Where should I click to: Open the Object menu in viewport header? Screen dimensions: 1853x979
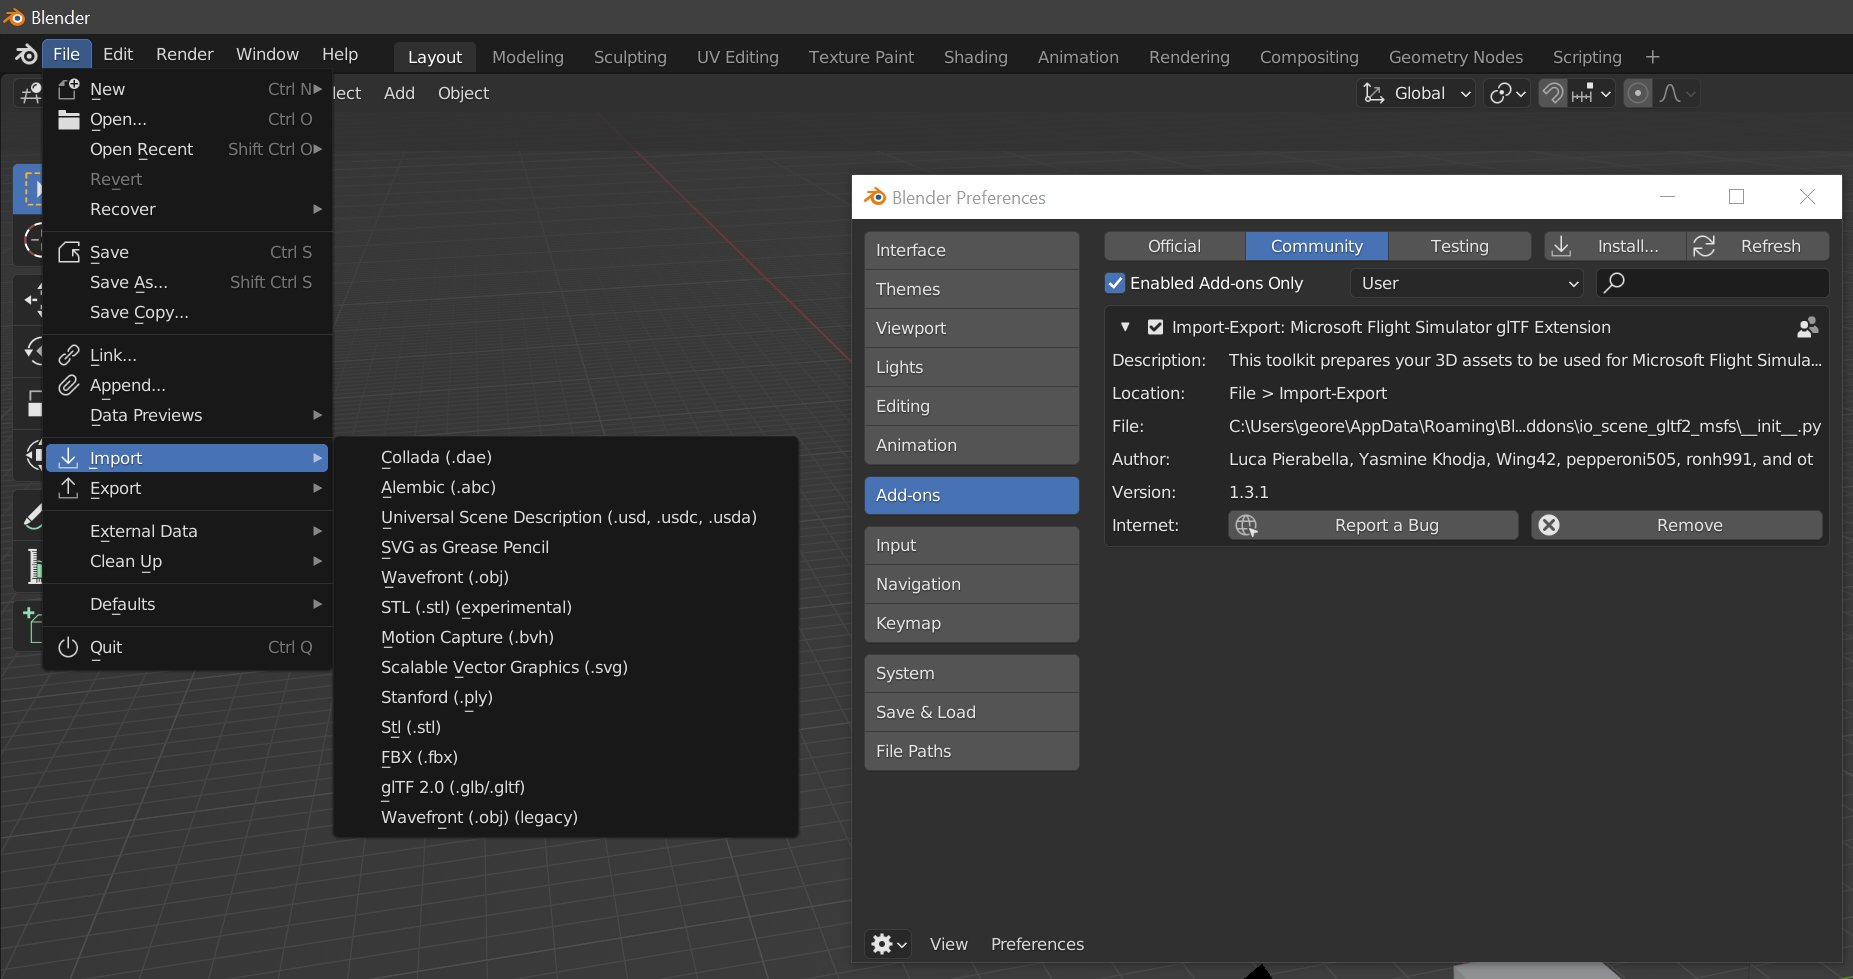pos(463,93)
